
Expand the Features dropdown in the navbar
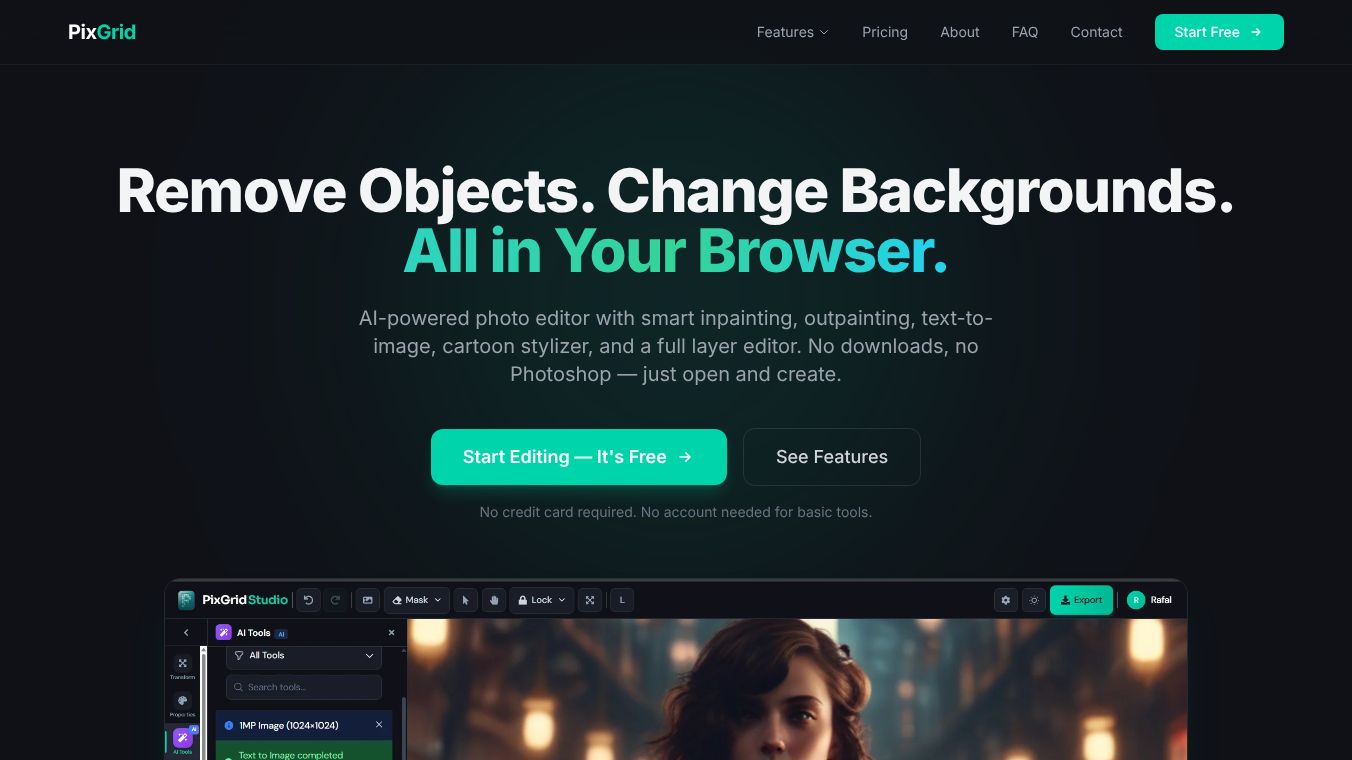click(x=792, y=32)
